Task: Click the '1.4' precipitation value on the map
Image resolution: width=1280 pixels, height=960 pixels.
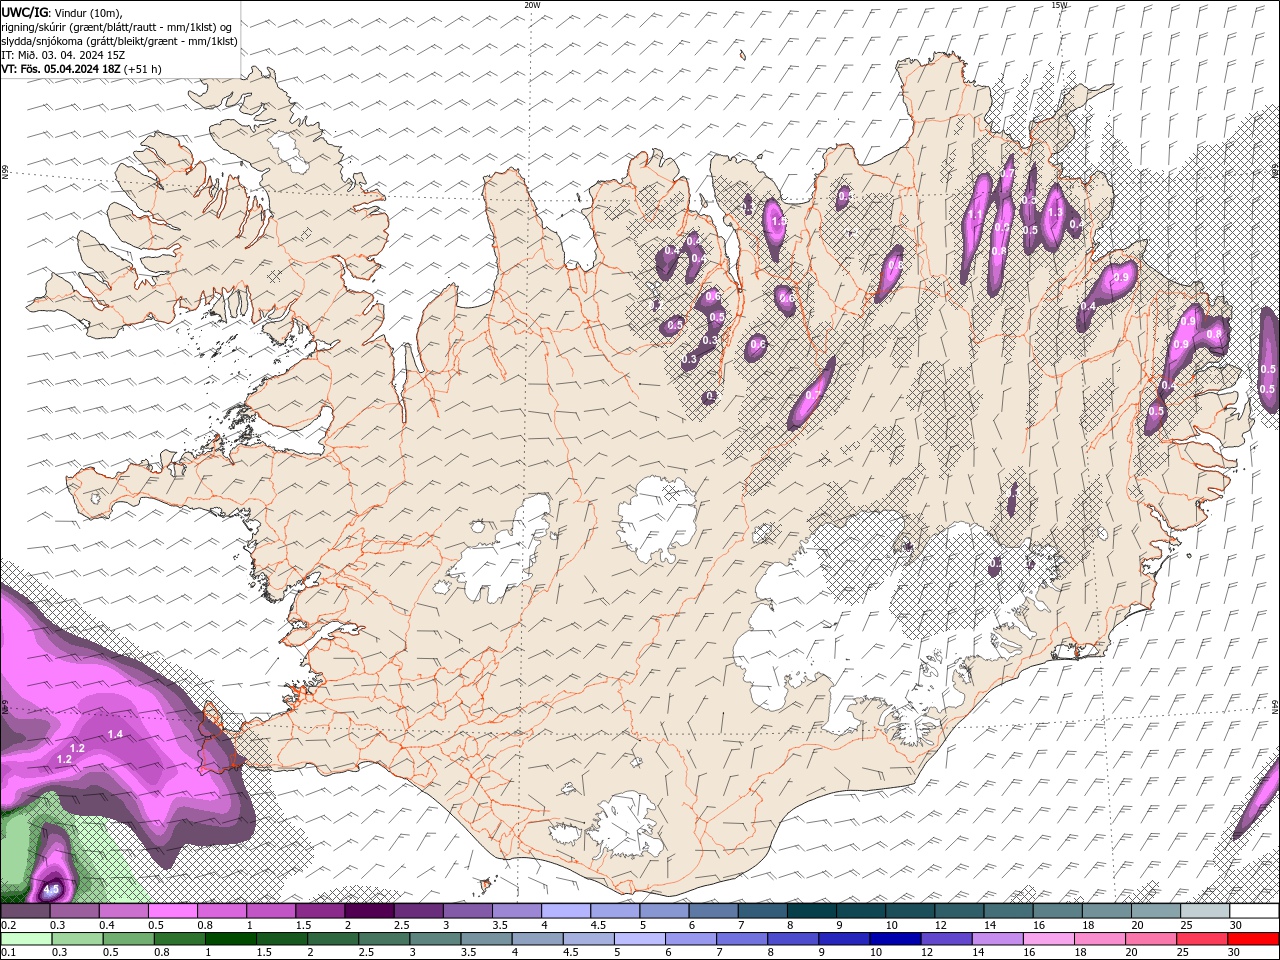Action: point(115,734)
